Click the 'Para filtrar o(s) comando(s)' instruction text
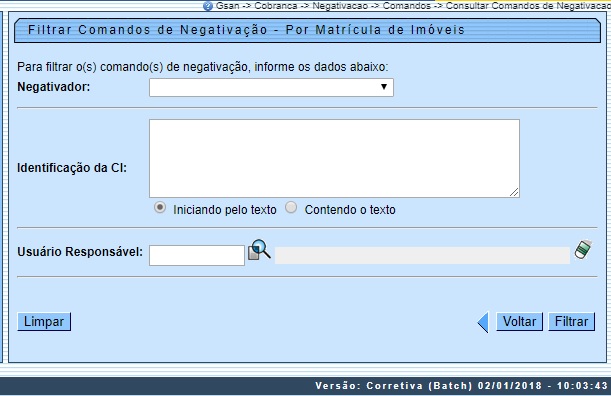This screenshot has width=611, height=396. pos(203,67)
